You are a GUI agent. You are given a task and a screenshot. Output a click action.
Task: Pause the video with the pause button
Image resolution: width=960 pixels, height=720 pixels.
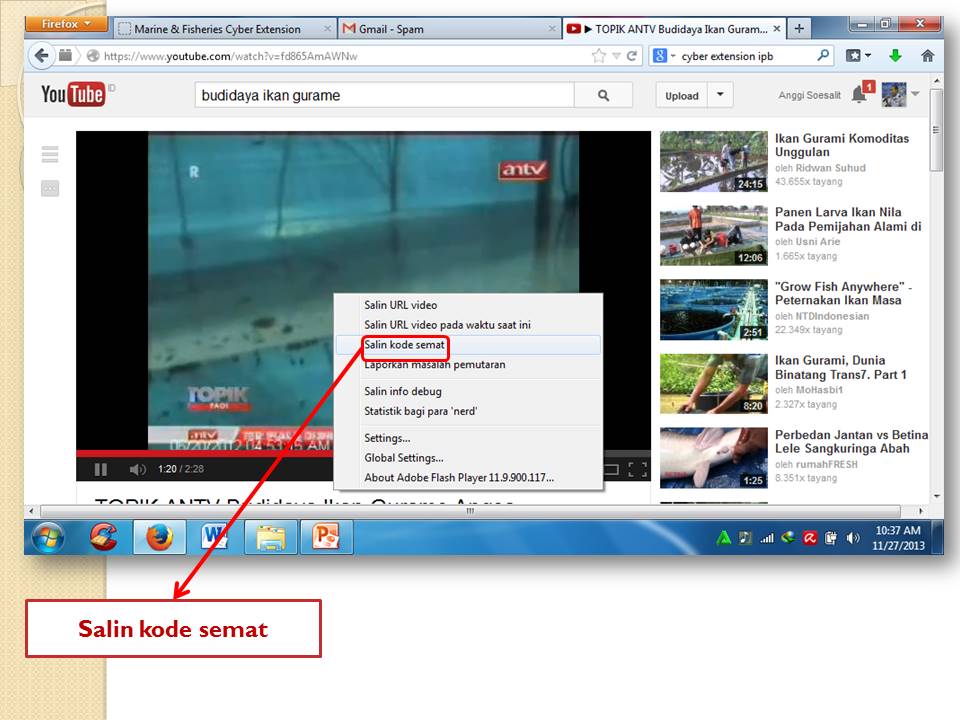(x=100, y=469)
